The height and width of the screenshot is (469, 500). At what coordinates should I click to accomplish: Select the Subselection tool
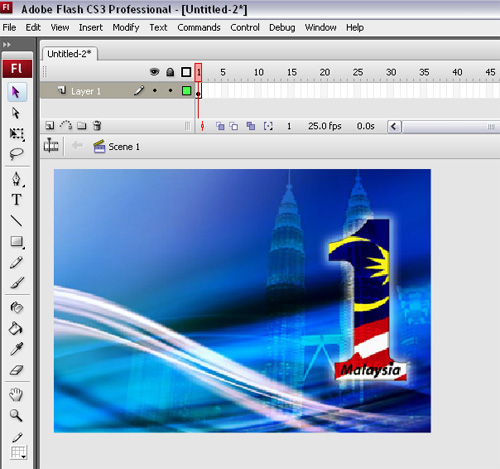click(x=16, y=113)
